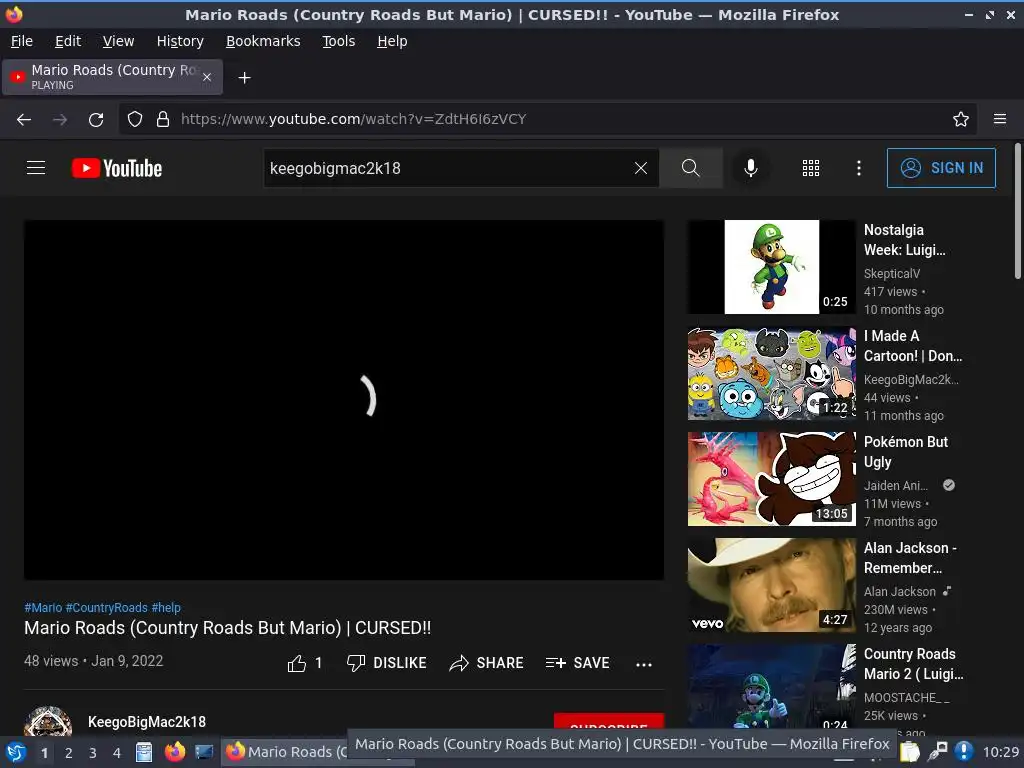The image size is (1024, 768).
Task: Open Nostalgia Week Luigi thumbnail
Action: 771,267
